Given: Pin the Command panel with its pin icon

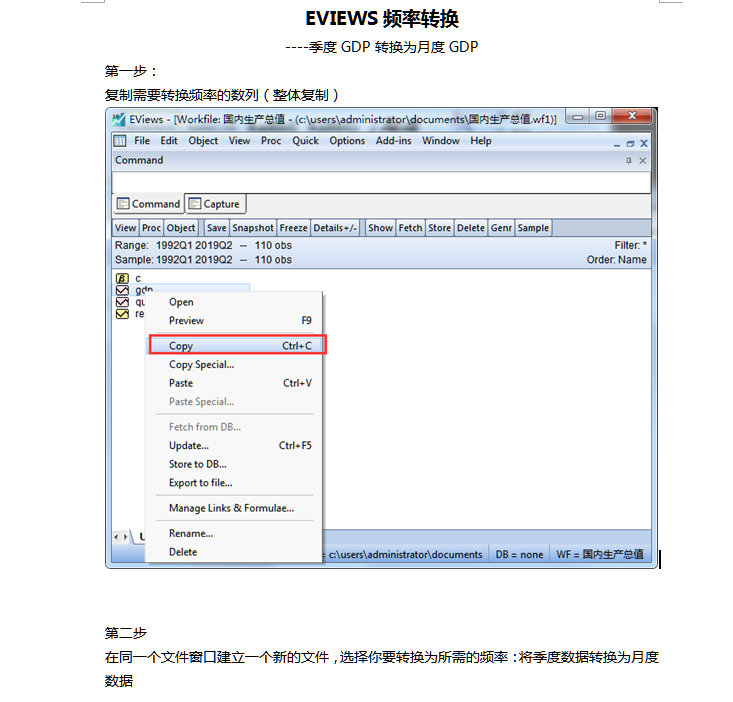Looking at the screenshot, I should click(x=629, y=160).
